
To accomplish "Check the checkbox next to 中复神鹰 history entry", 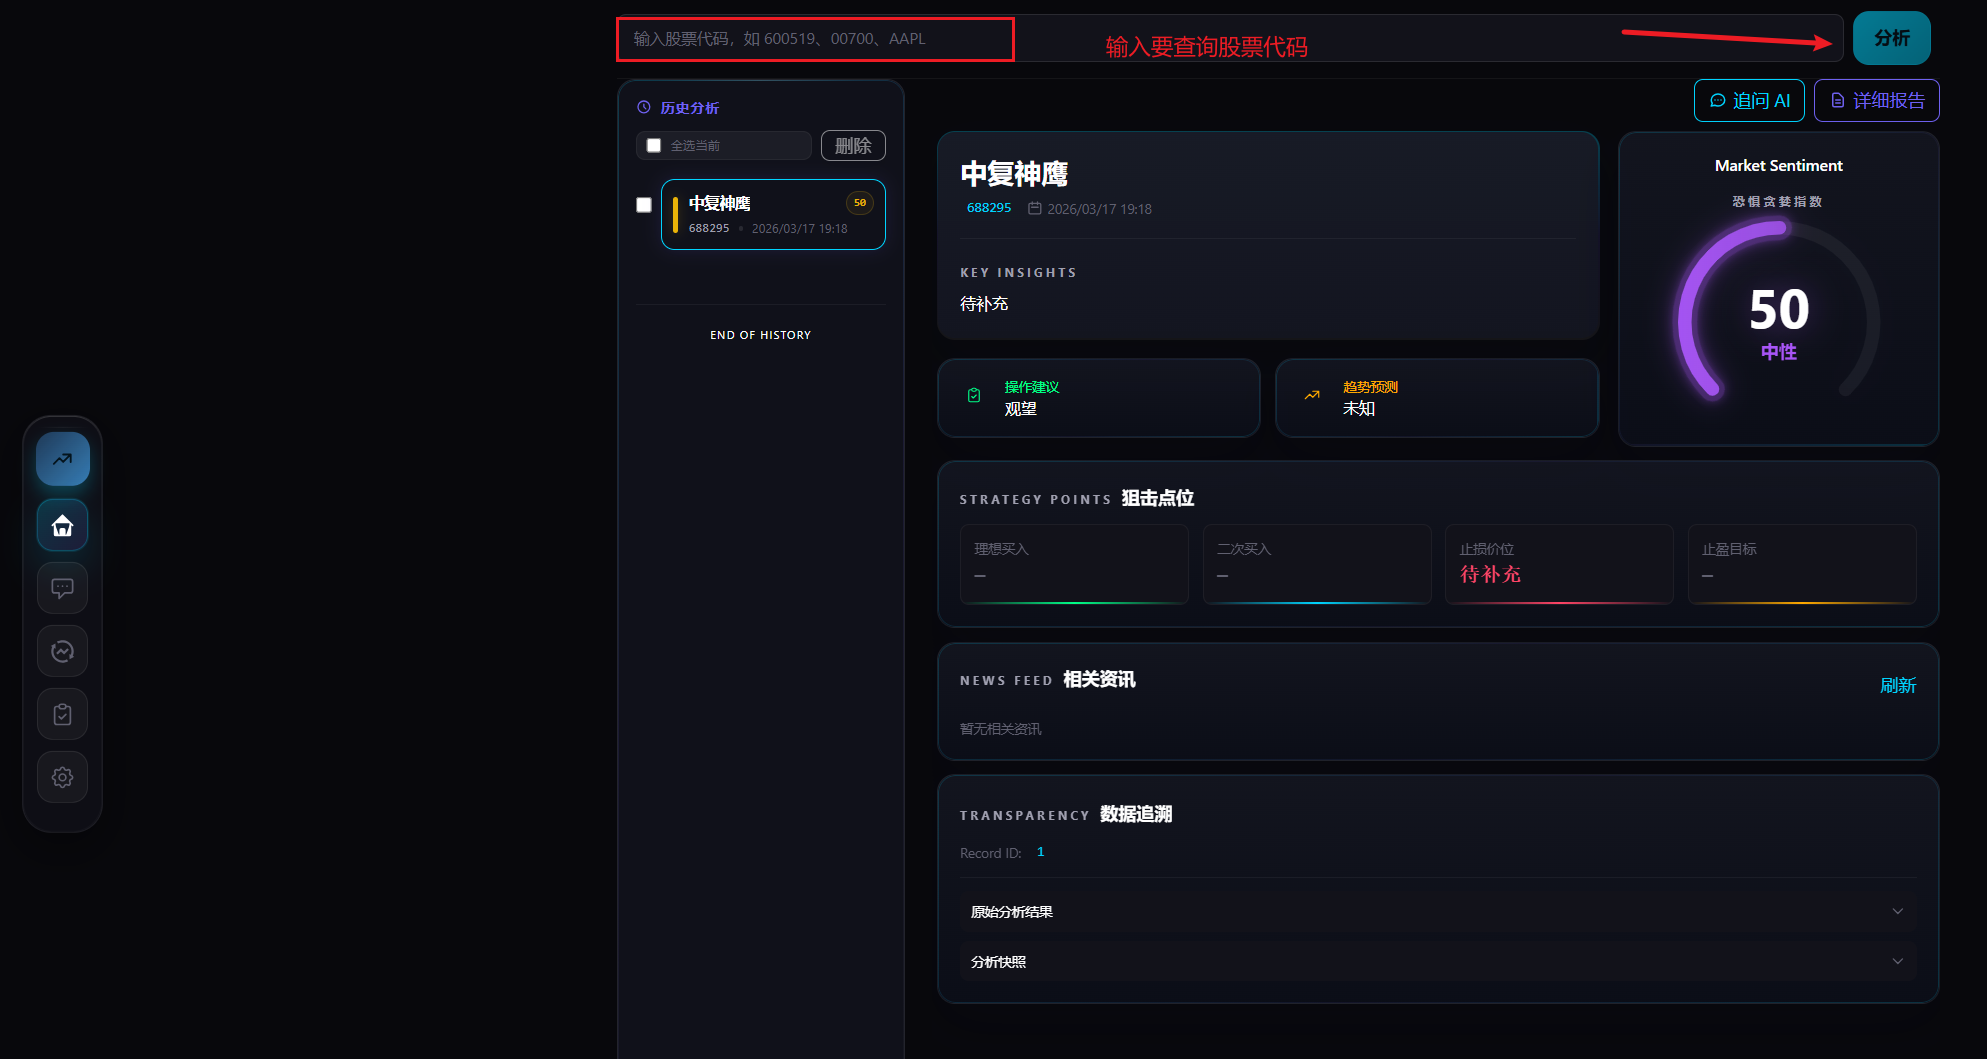I will point(643,205).
